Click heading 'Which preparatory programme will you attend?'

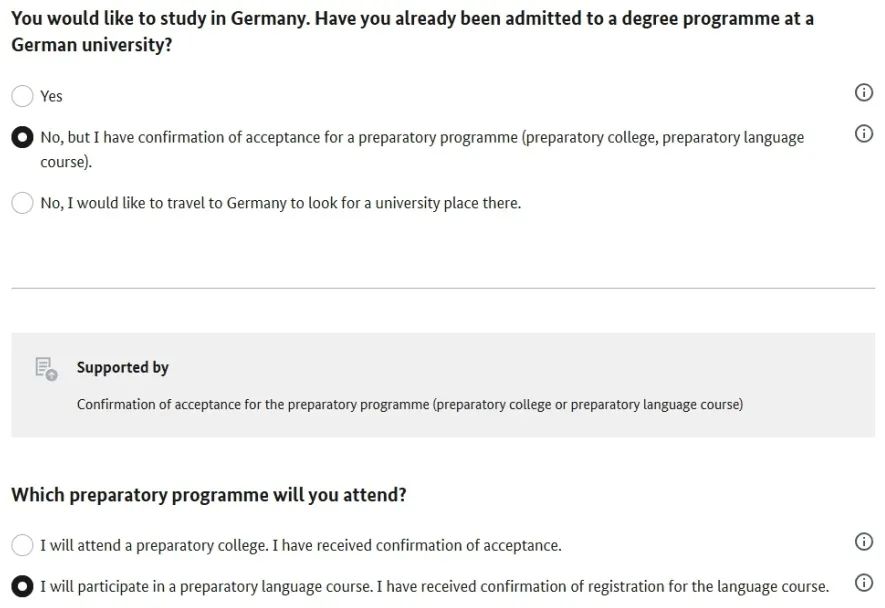pos(209,495)
